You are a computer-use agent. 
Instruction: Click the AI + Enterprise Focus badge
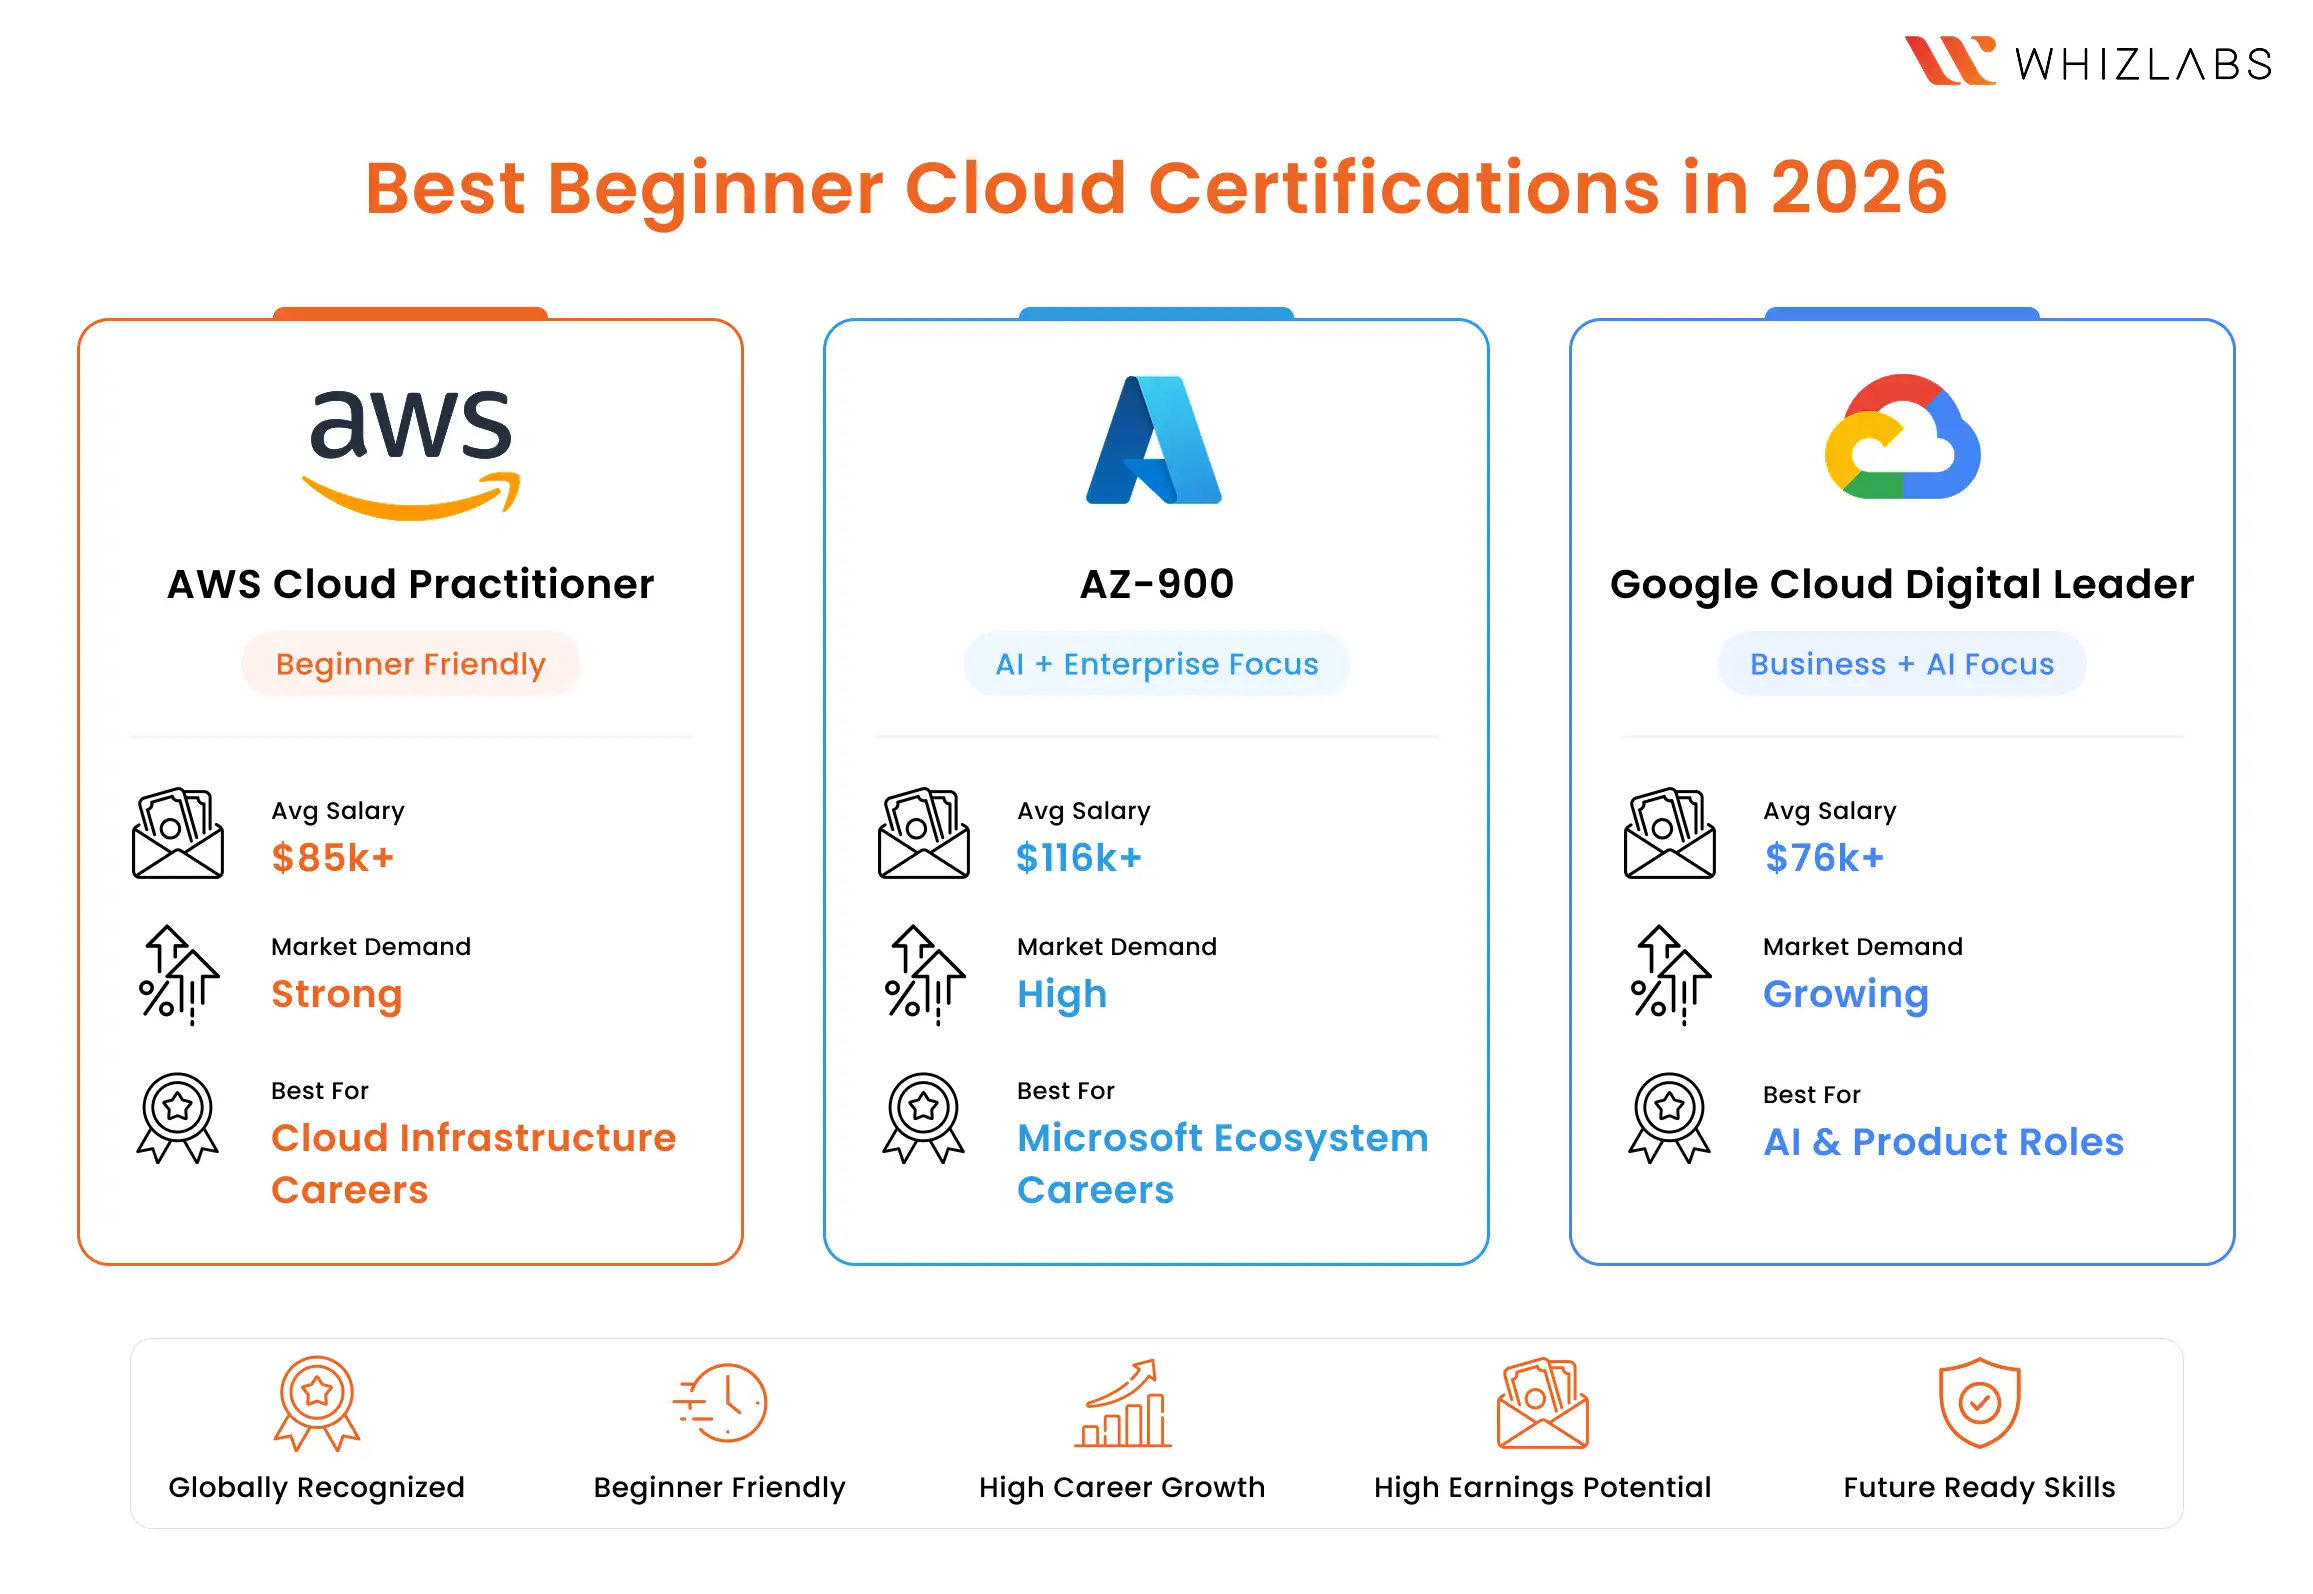[1157, 664]
